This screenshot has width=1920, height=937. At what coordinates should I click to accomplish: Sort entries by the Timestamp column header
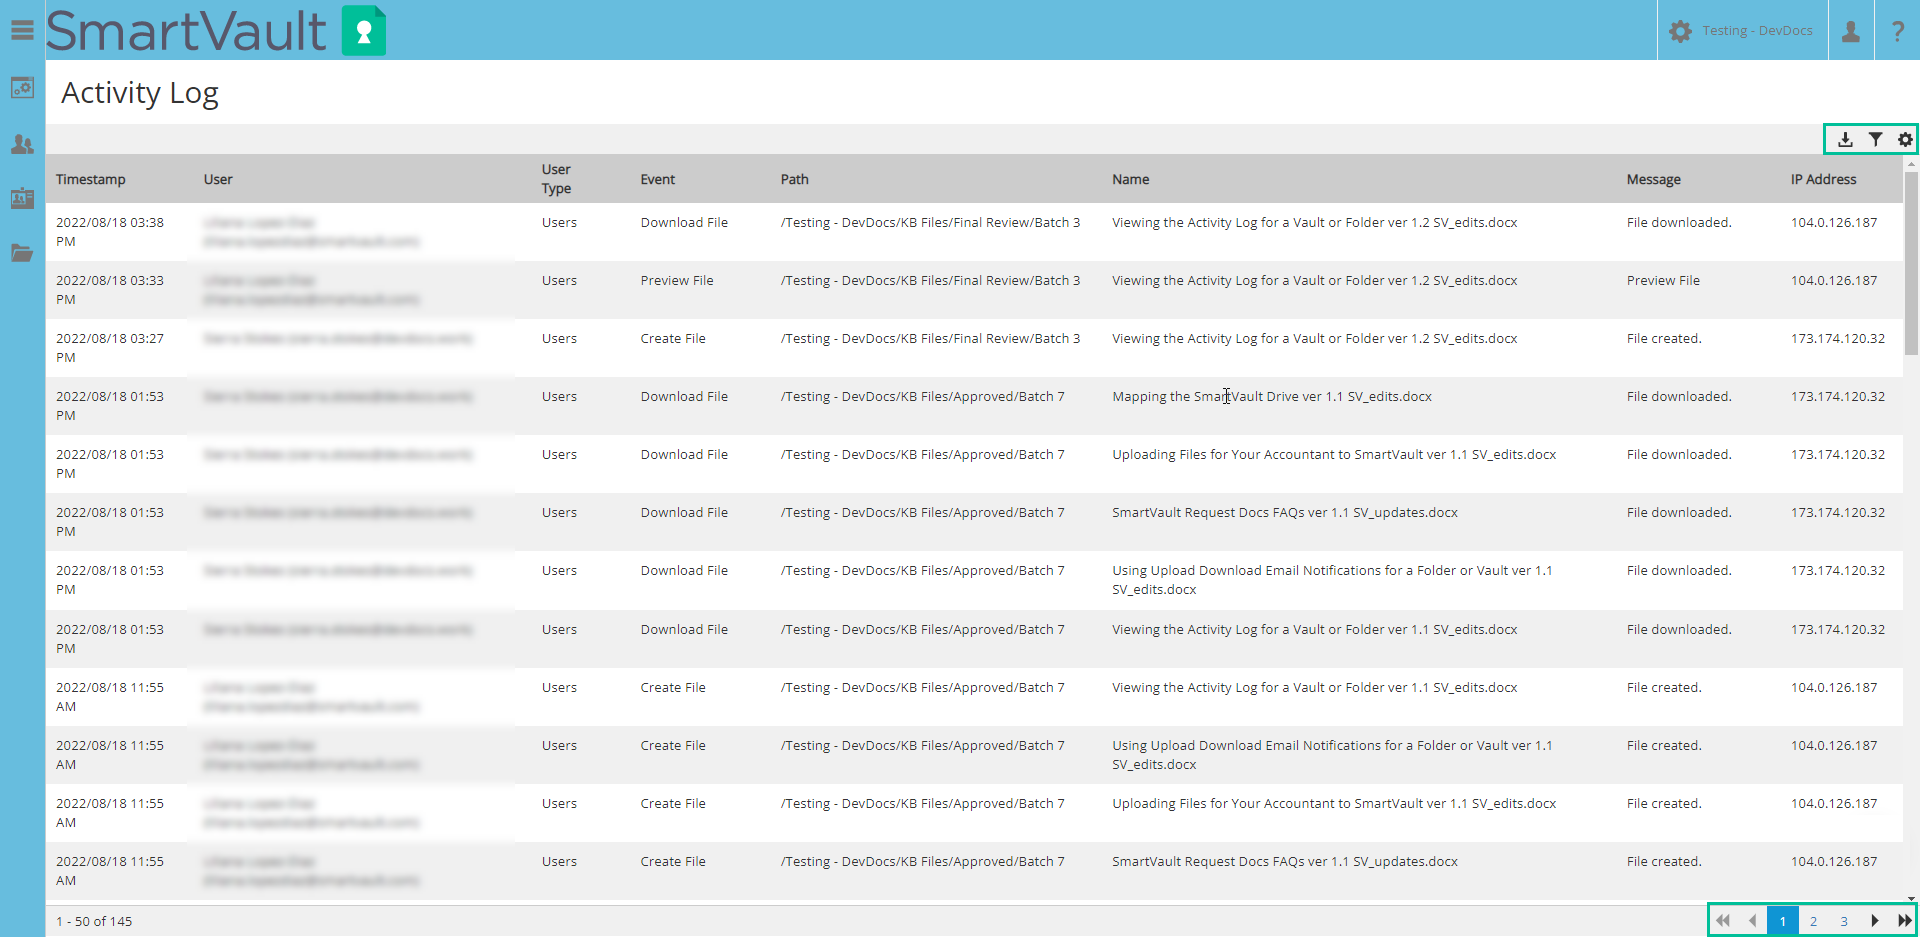click(90, 179)
